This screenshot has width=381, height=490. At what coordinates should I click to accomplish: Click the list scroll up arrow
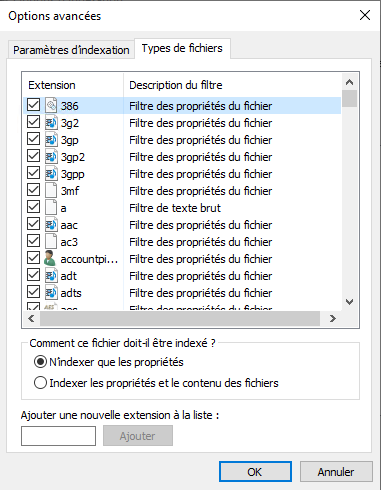click(x=349, y=82)
